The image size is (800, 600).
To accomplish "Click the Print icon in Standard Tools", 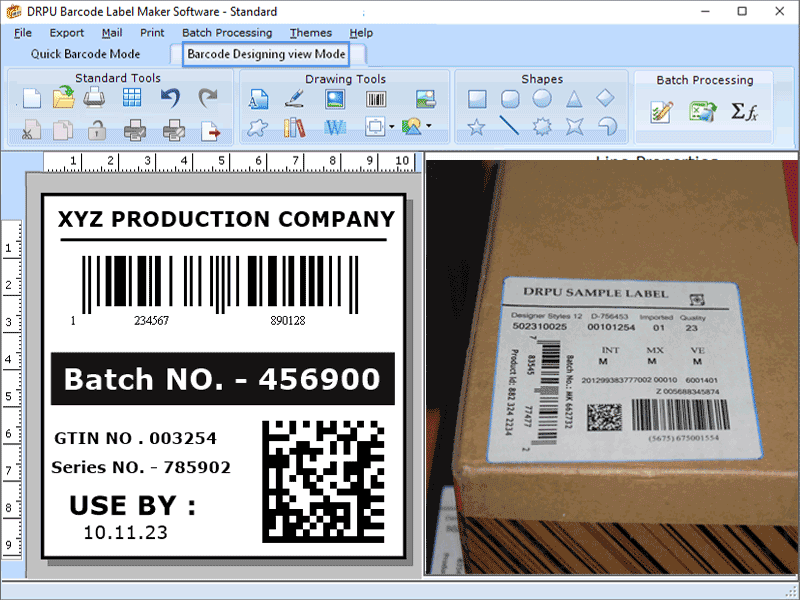I will click(x=96, y=96).
